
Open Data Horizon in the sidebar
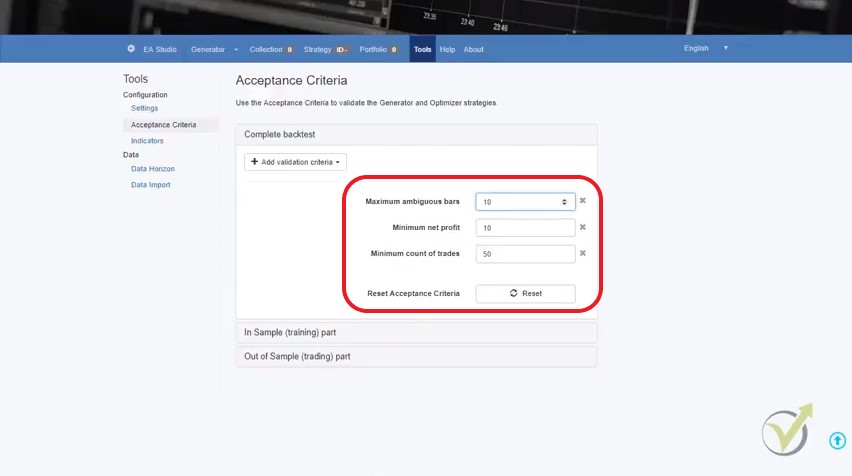(x=153, y=169)
